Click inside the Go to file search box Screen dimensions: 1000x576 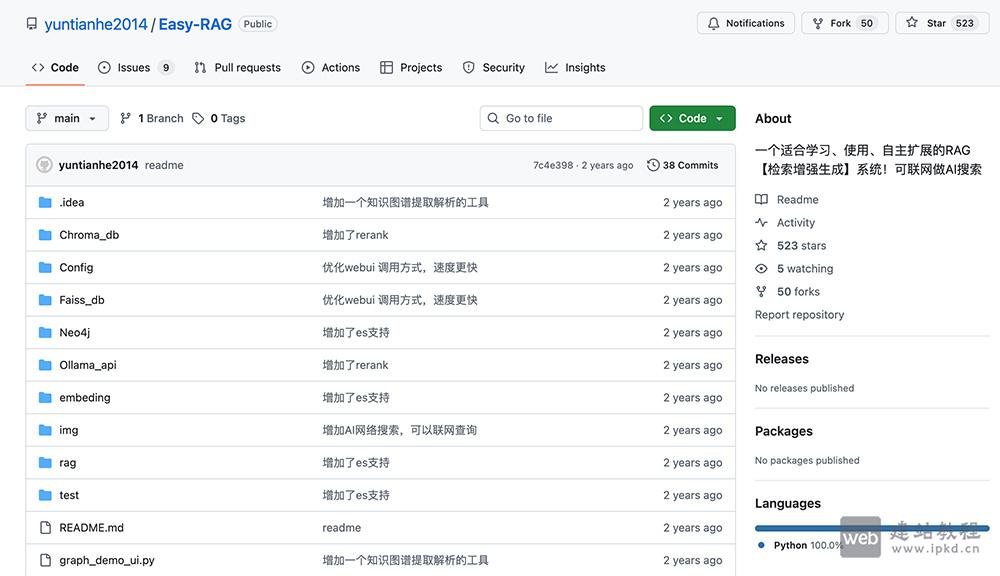tap(560, 118)
